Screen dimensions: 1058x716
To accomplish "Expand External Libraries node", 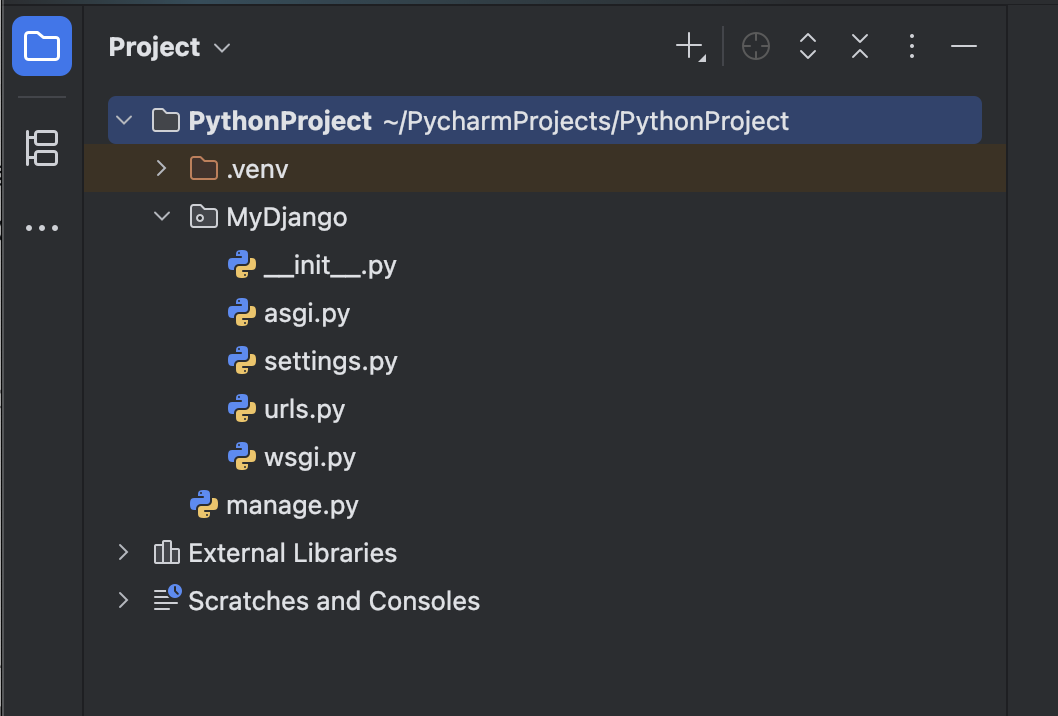I will click(124, 553).
